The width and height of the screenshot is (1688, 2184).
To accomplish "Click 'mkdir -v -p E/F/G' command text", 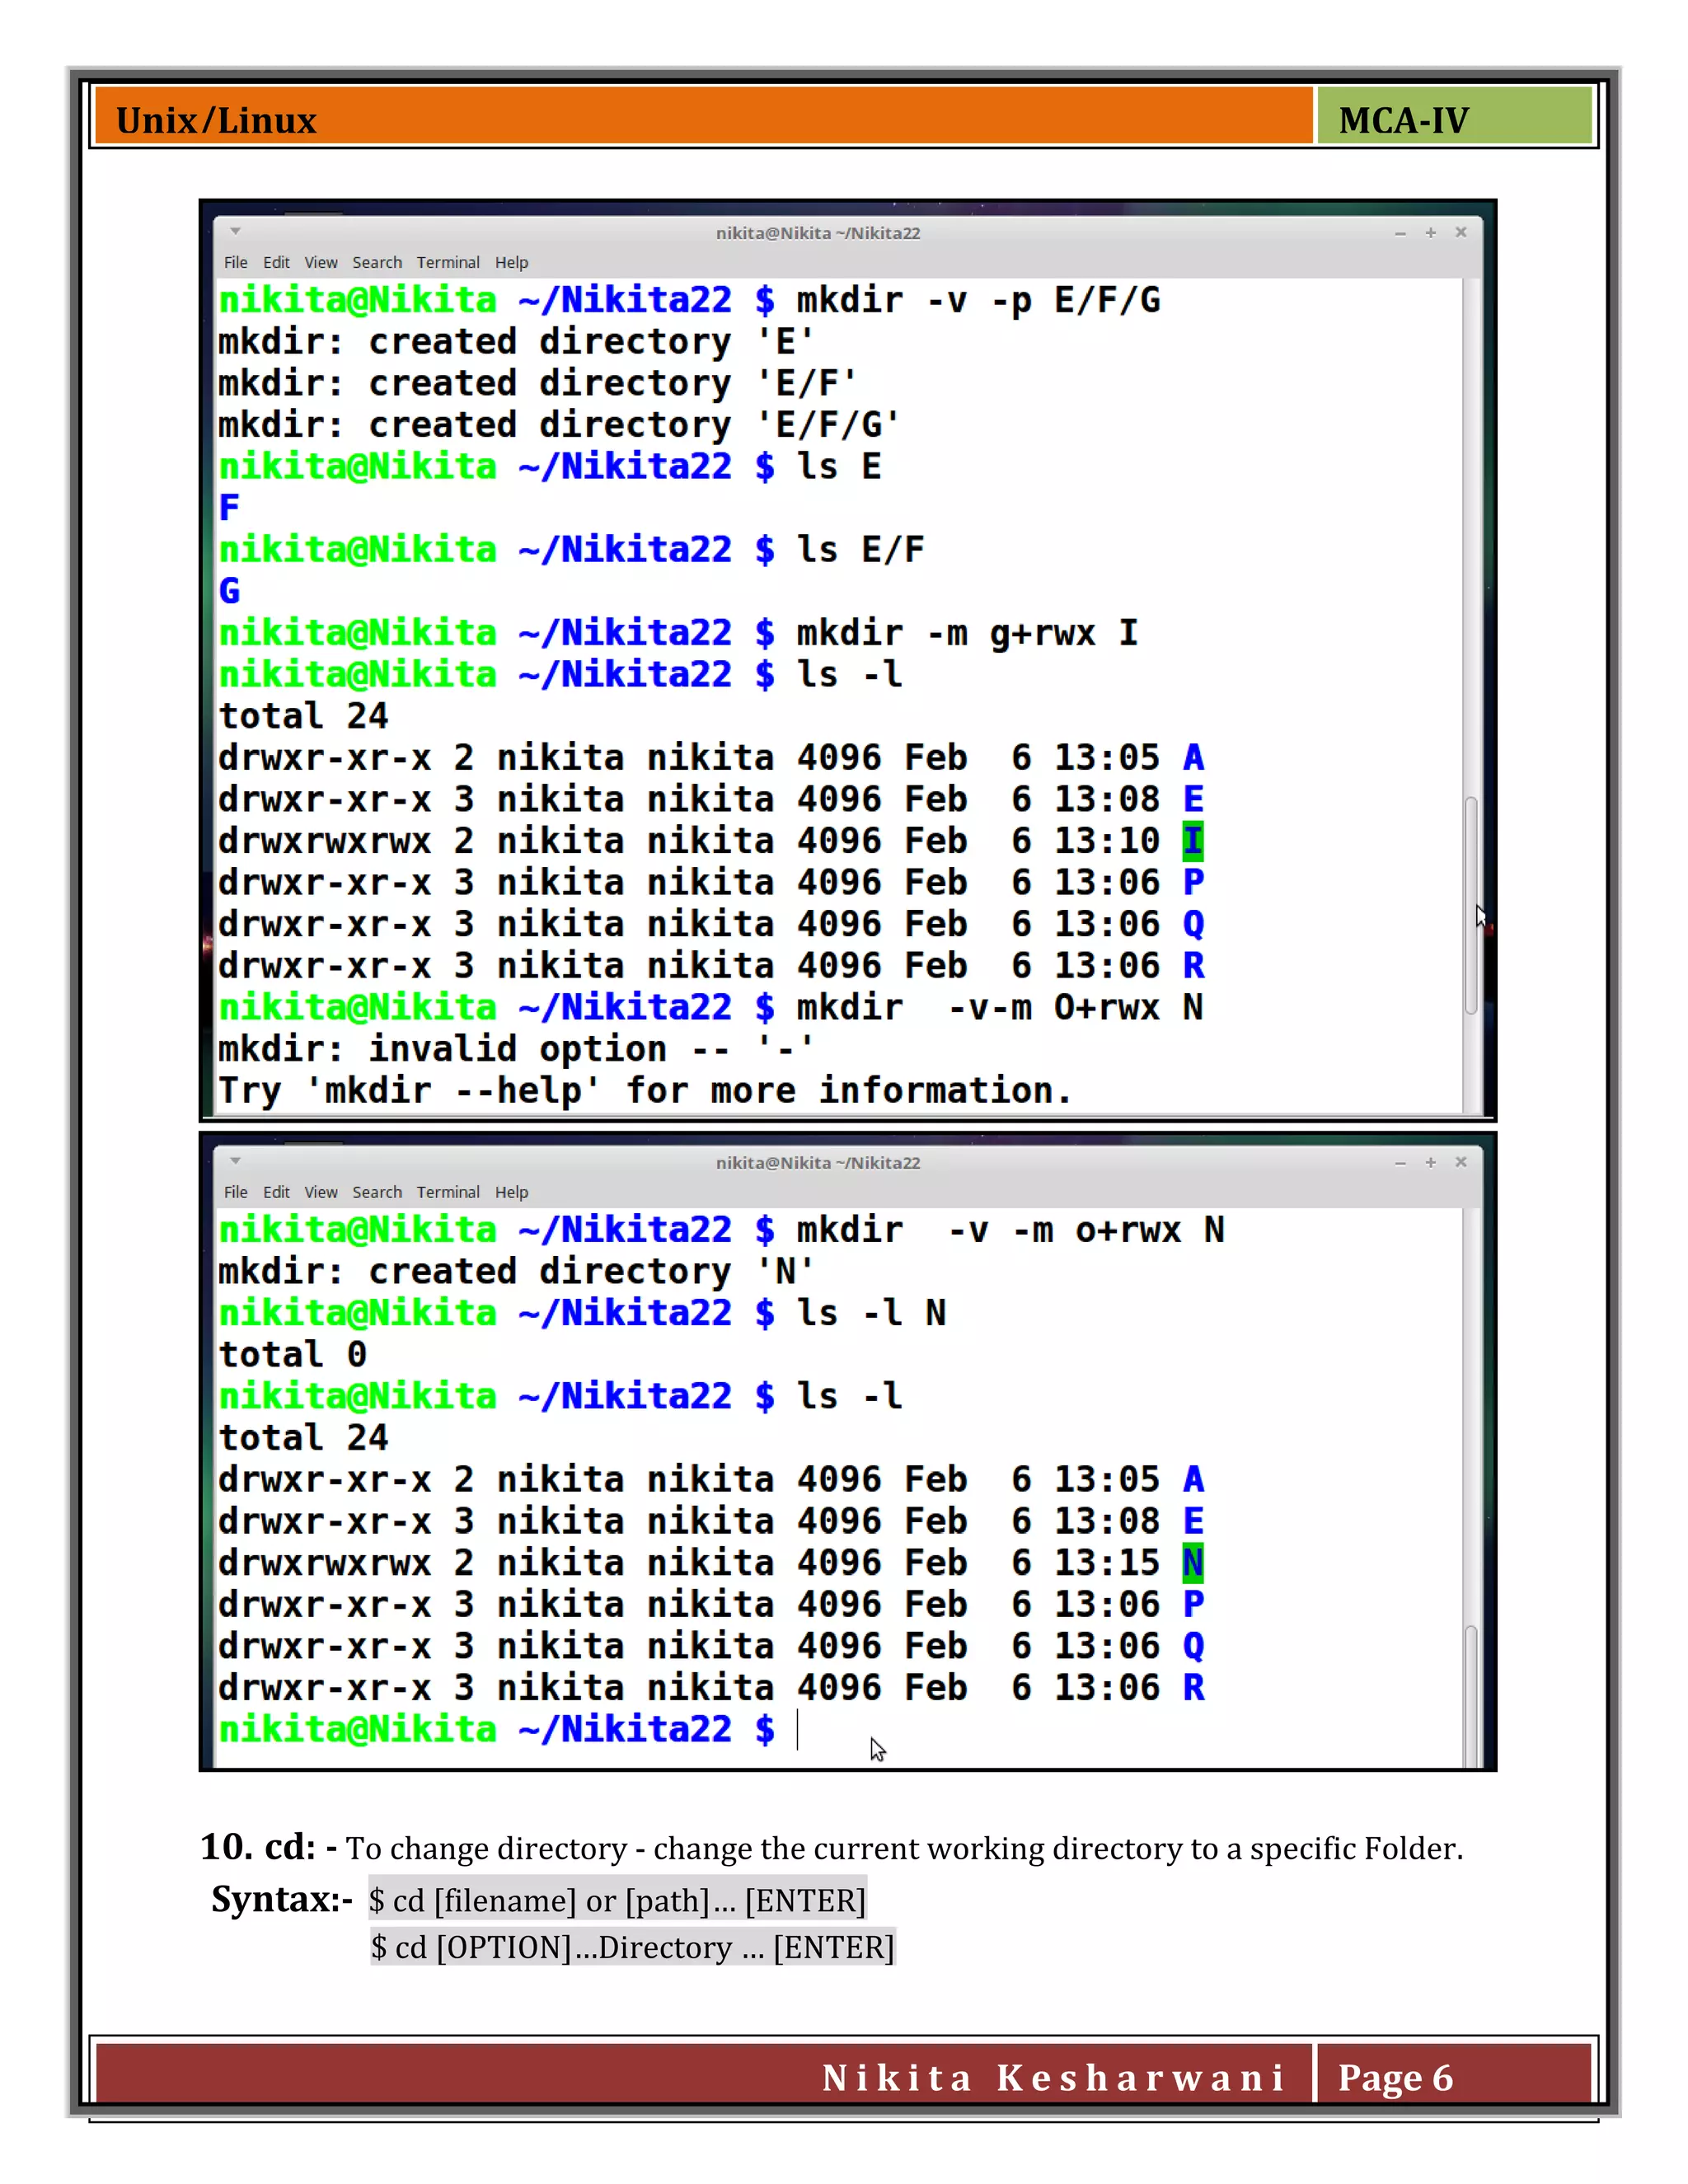I will coord(978,301).
